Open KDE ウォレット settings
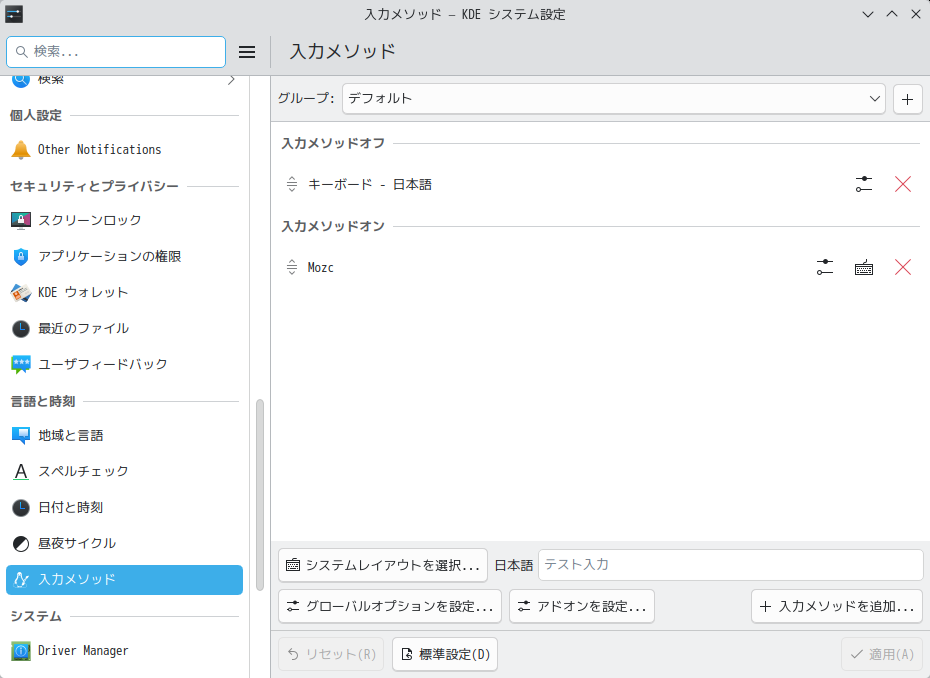The image size is (930, 678). (x=125, y=292)
